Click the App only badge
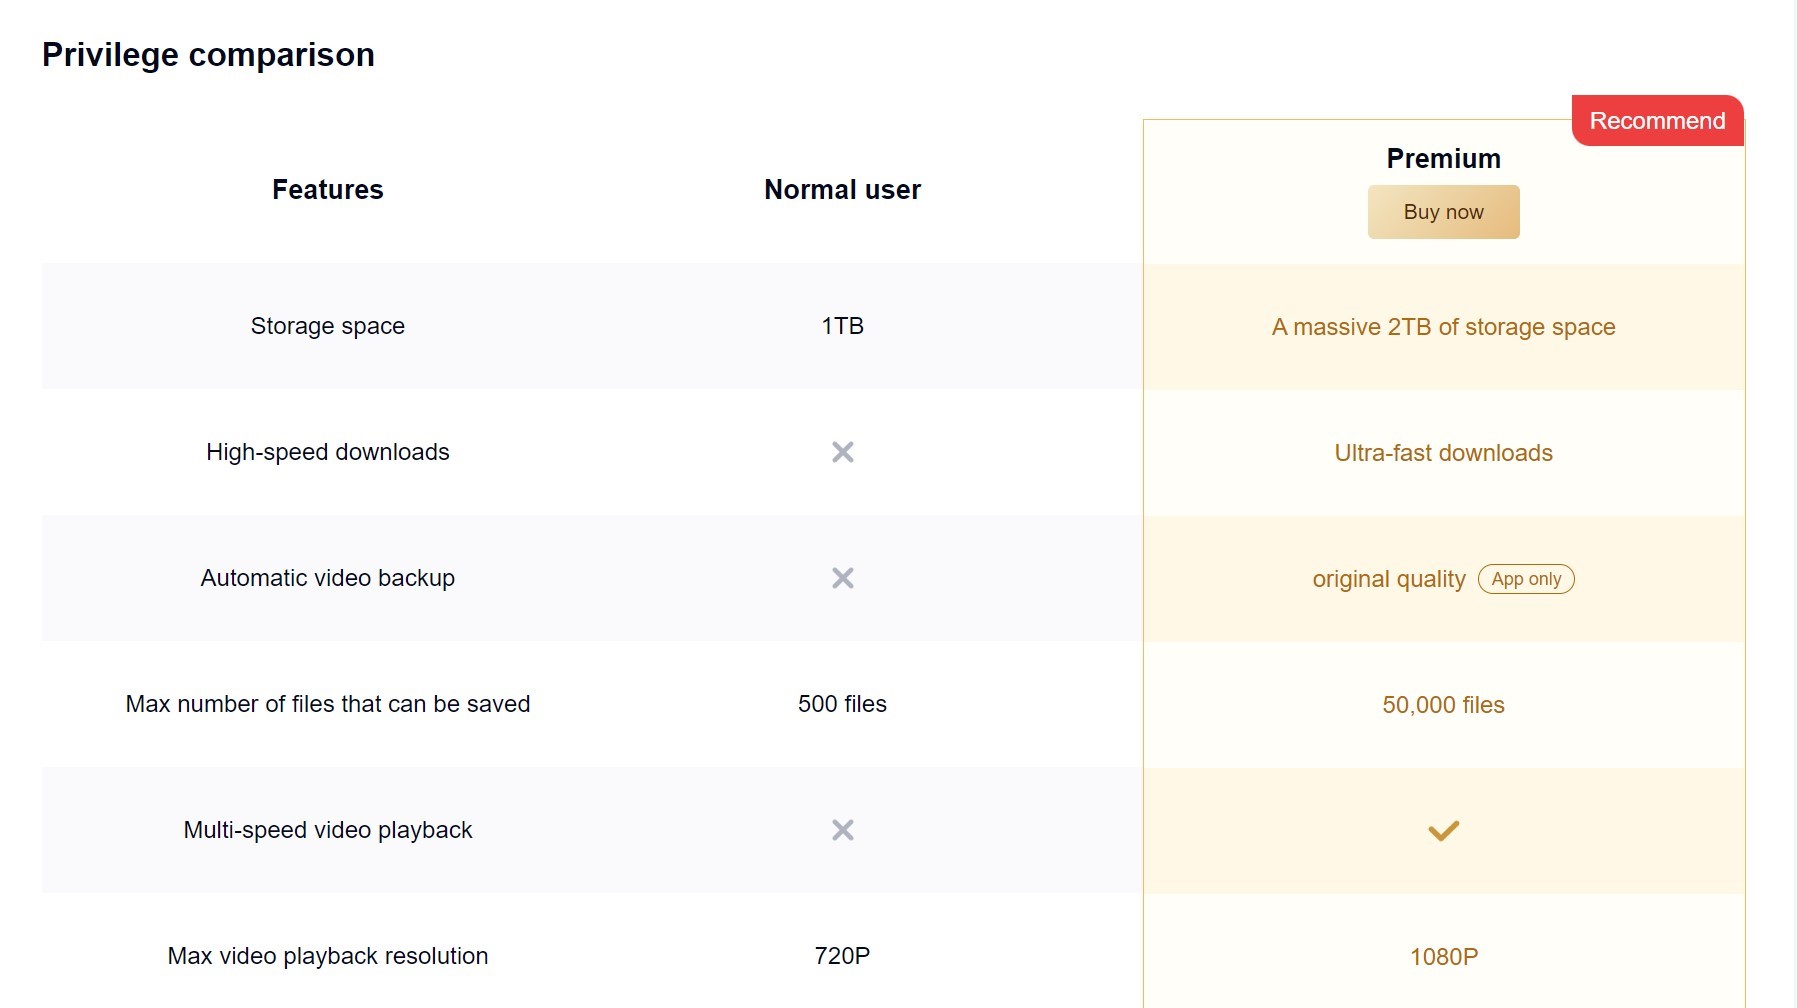 coord(1526,579)
